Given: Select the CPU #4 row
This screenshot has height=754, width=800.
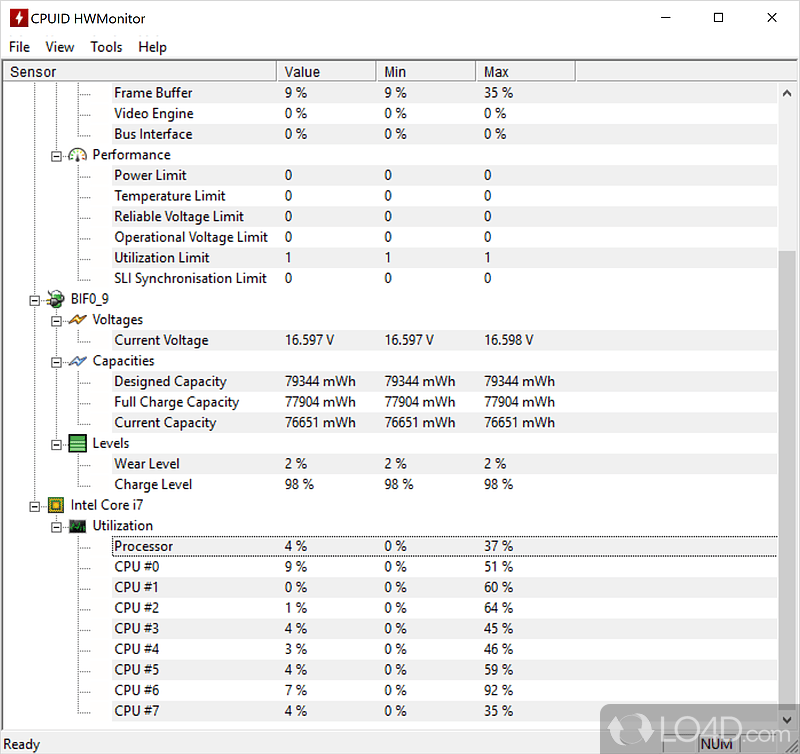Looking at the screenshot, I should (444, 649).
